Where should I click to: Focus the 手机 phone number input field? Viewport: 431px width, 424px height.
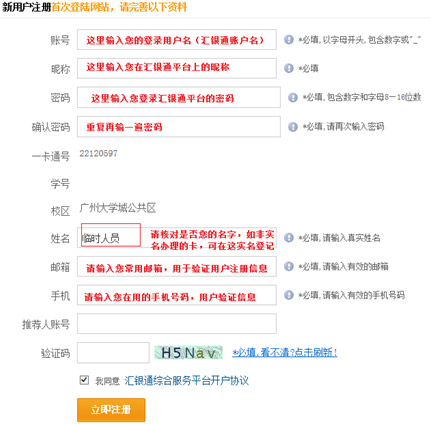(177, 295)
